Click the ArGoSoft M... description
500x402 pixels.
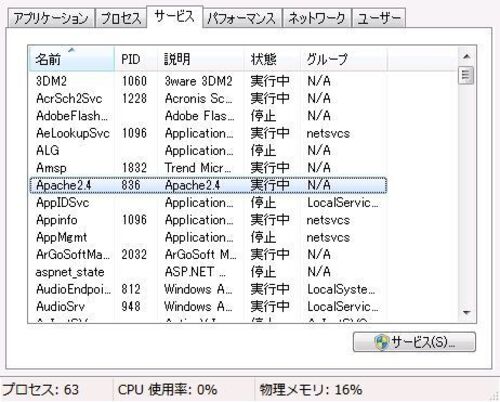click(x=200, y=254)
